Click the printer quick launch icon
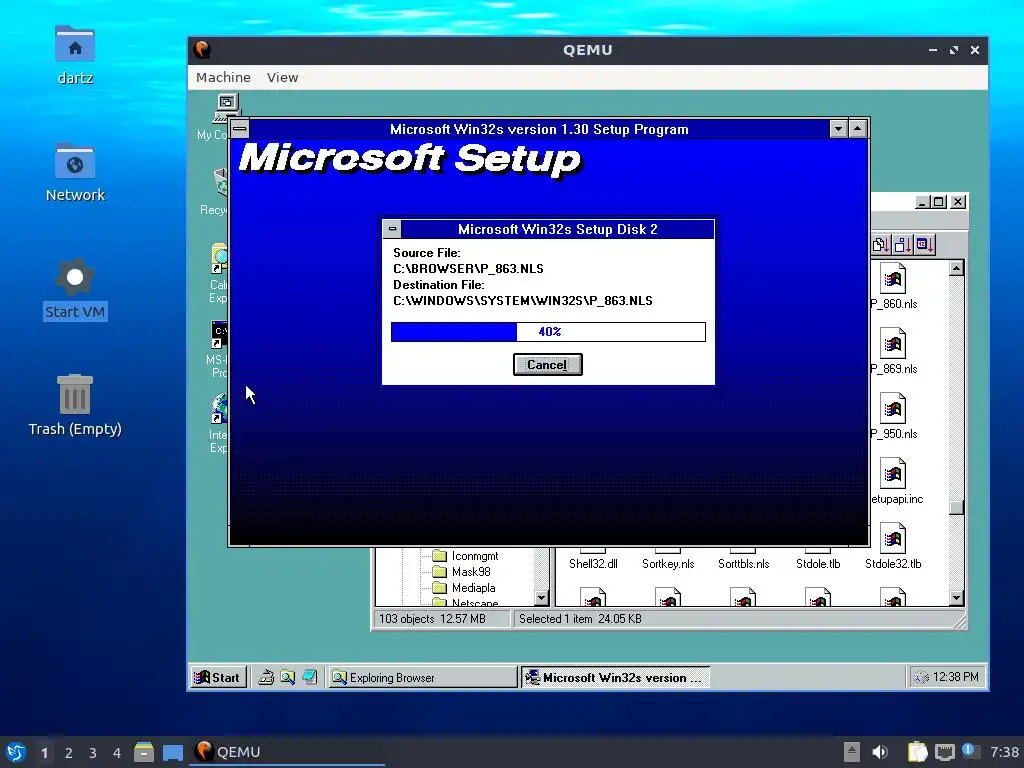This screenshot has width=1024, height=768. [x=266, y=677]
